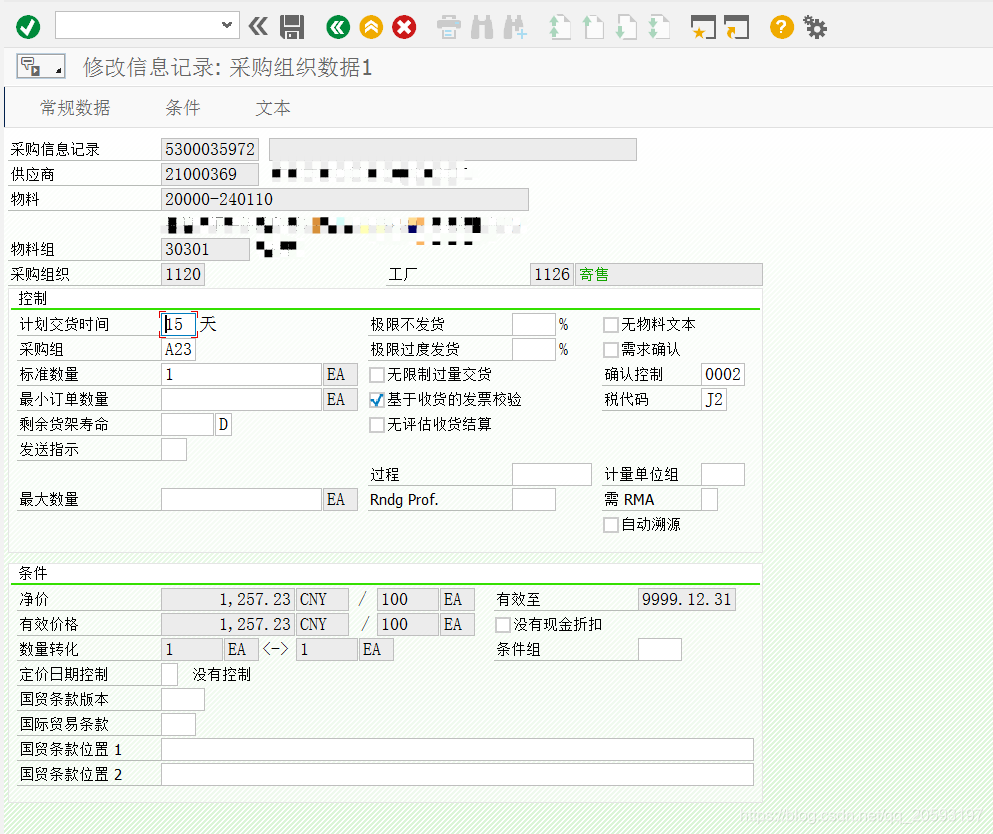This screenshot has height=834, width=993.
Task: Click the 标准数量 input field
Action: pos(241,374)
